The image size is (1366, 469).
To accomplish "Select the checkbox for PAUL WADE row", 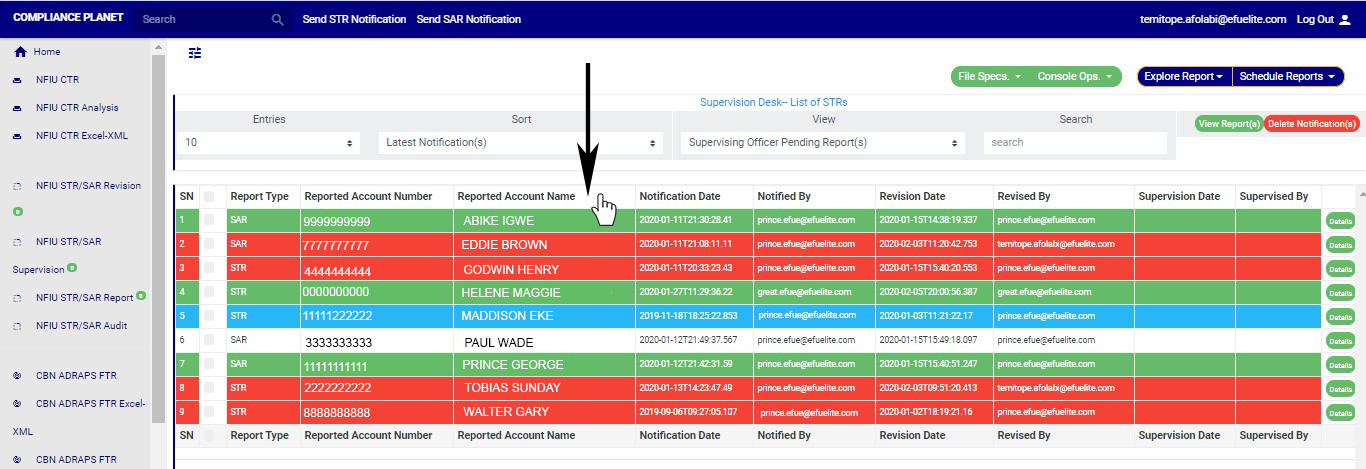I will pos(210,341).
